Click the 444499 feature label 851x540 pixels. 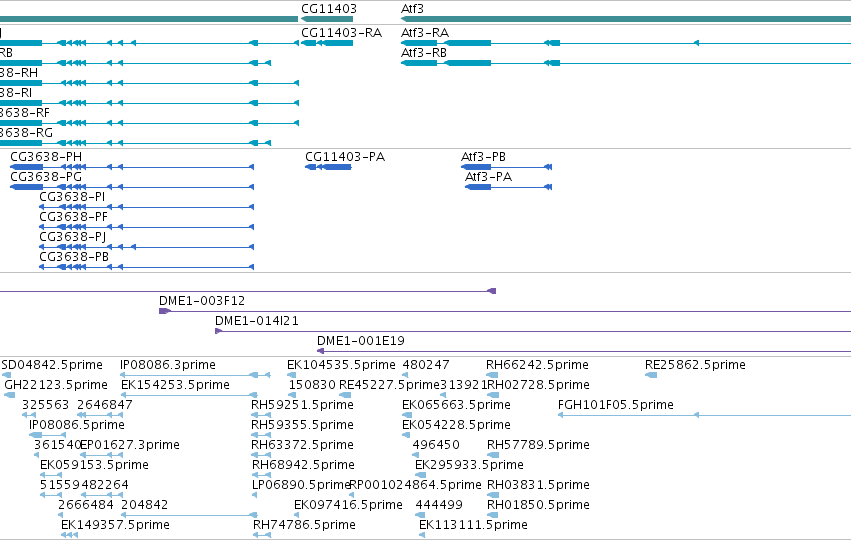pyautogui.click(x=439, y=505)
